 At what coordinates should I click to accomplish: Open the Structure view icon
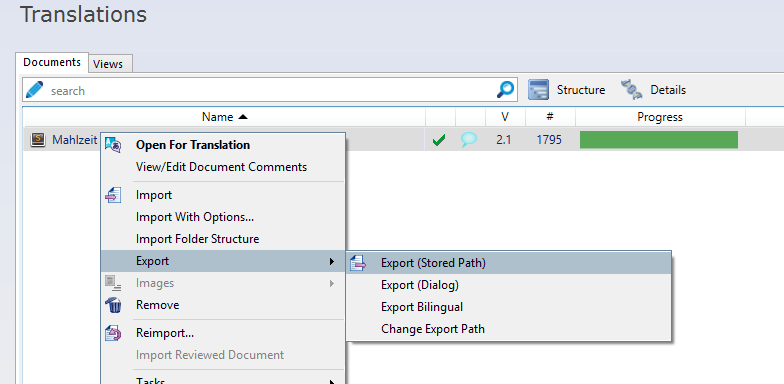(538, 90)
